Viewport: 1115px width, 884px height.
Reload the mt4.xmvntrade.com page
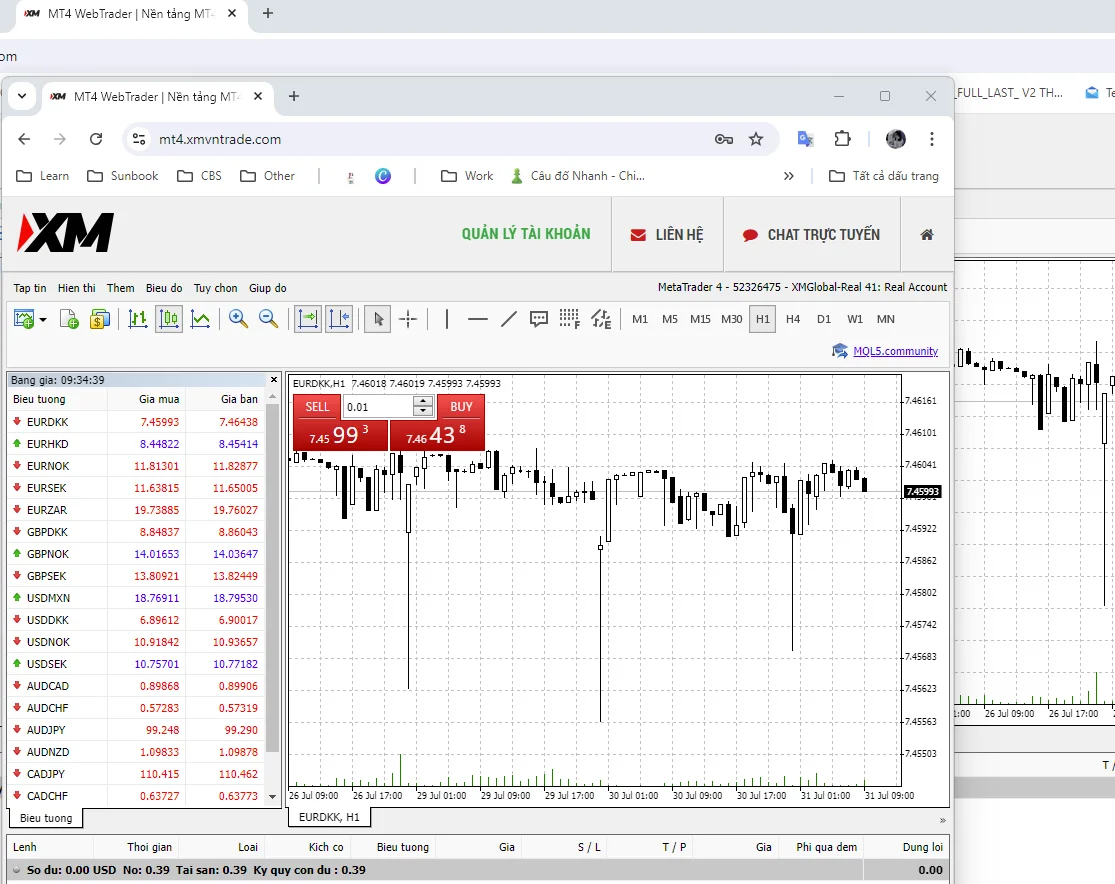(x=96, y=139)
